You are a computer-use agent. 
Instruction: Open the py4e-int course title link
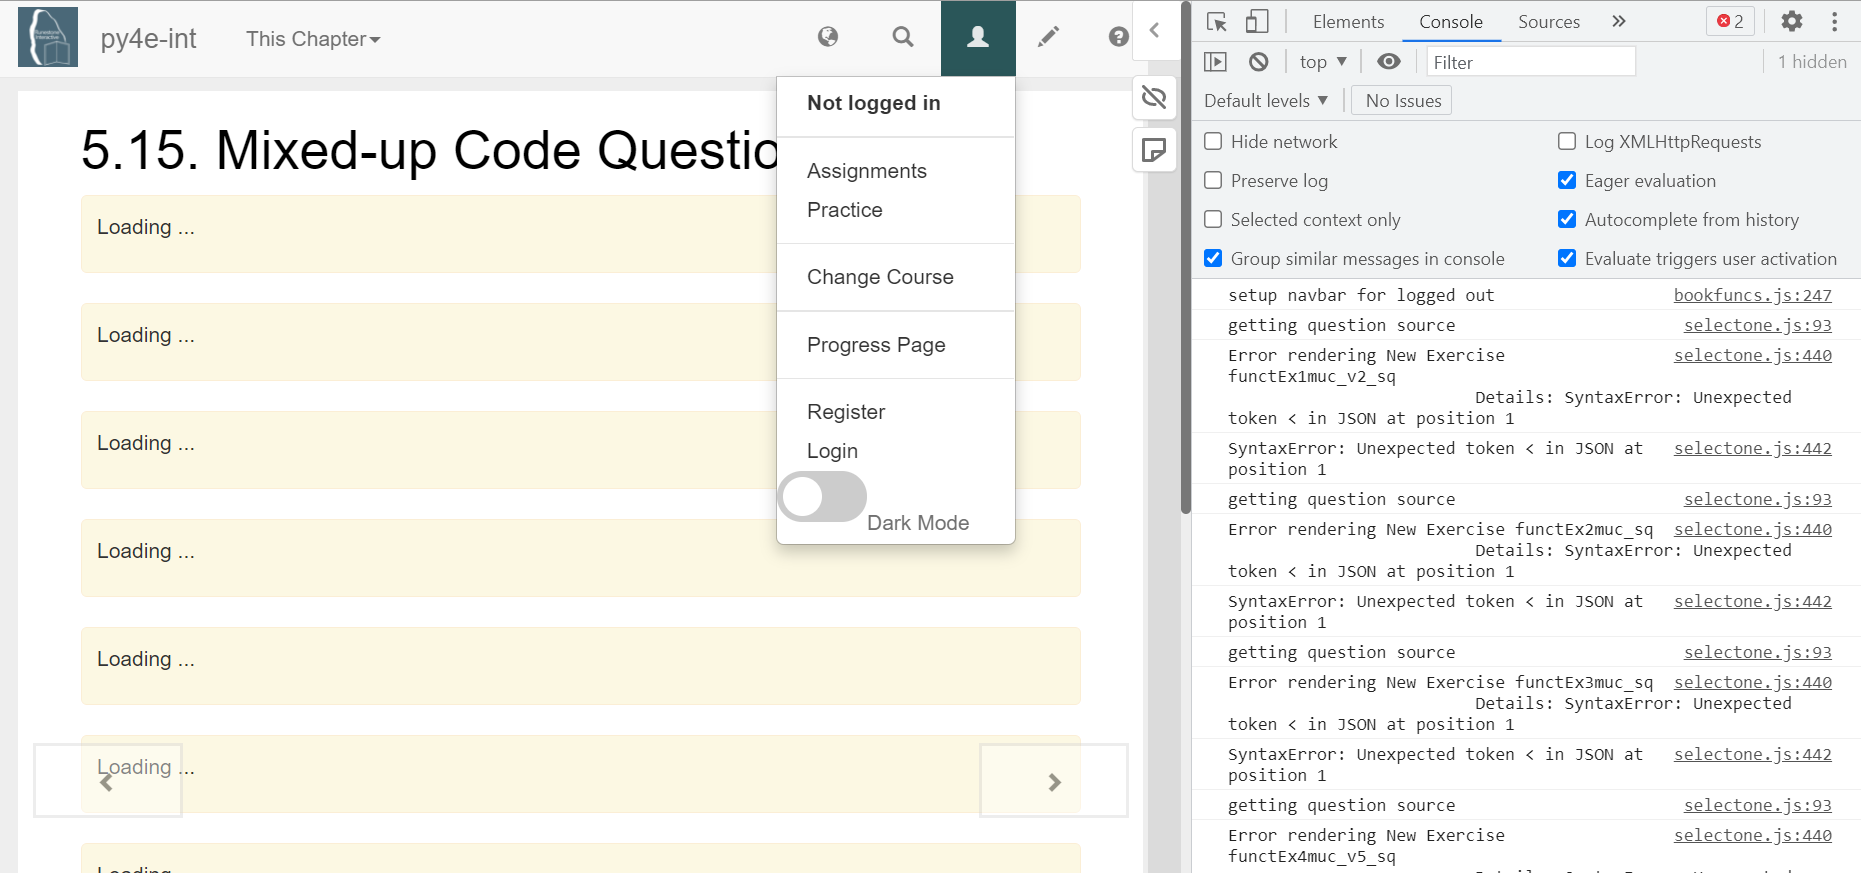tap(148, 39)
